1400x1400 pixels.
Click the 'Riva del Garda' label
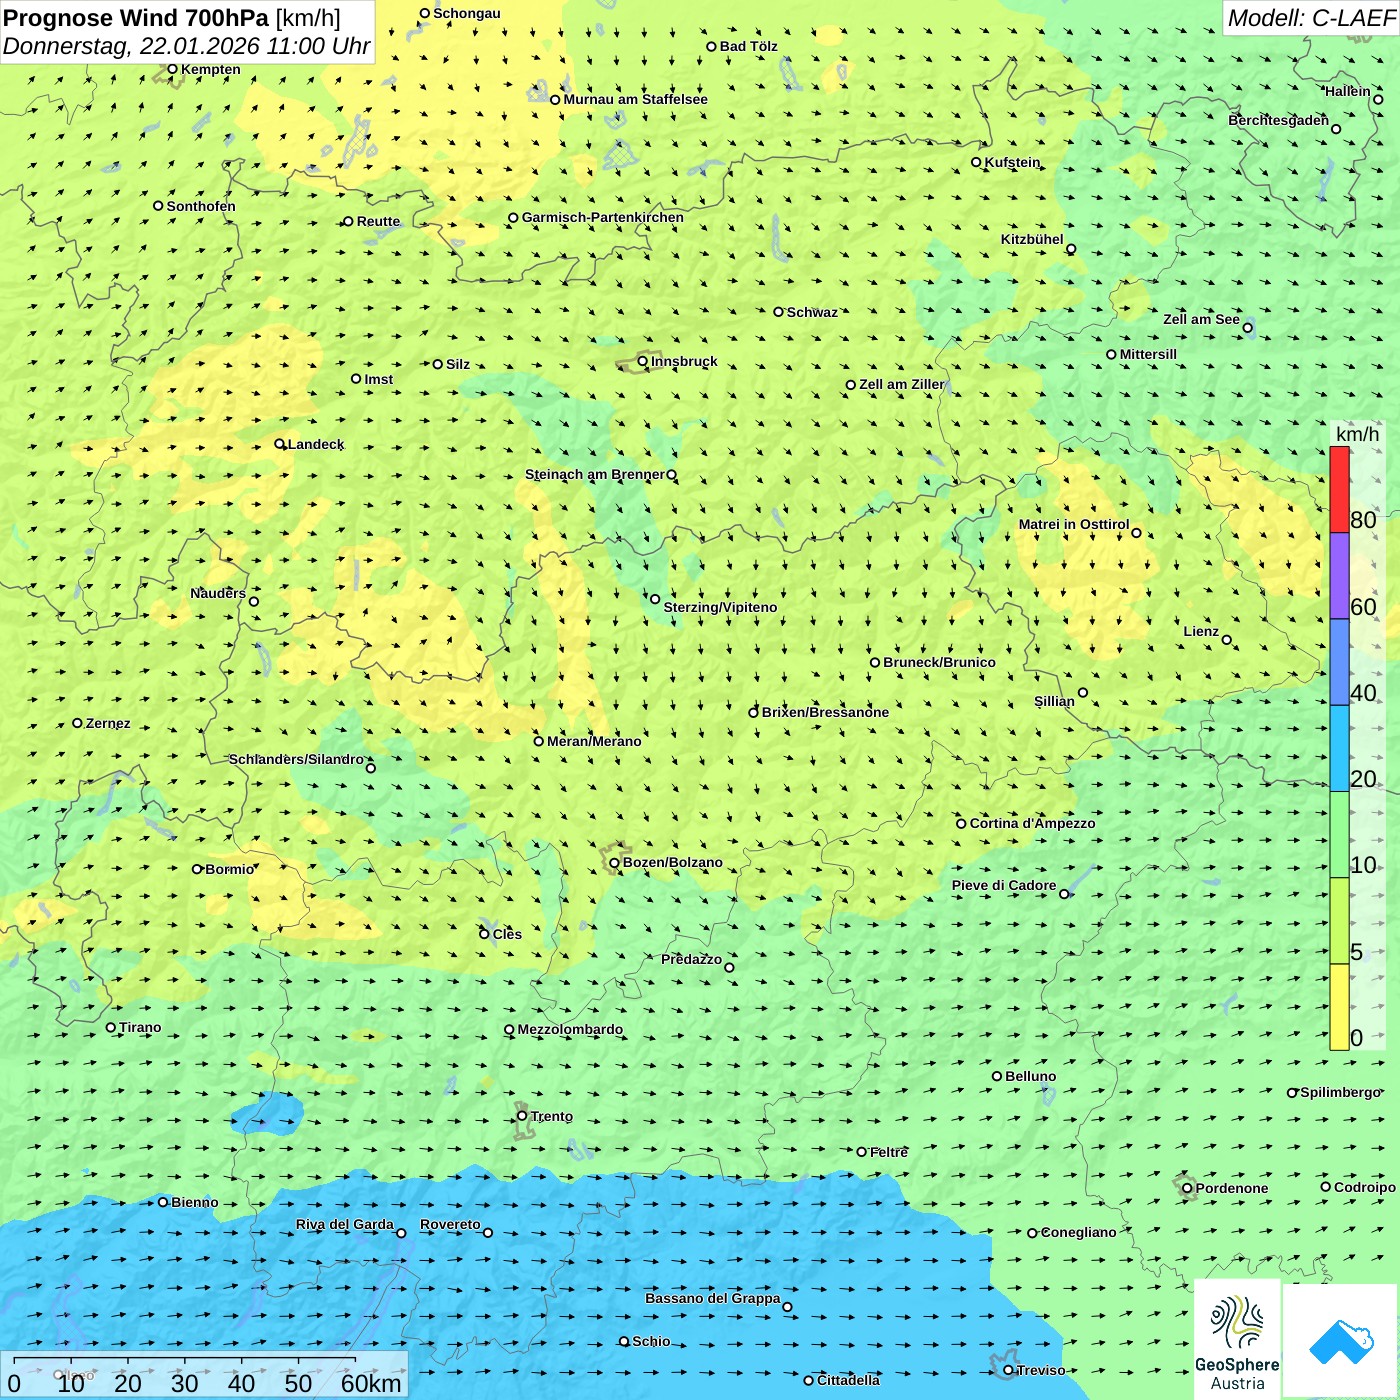[x=344, y=1224]
